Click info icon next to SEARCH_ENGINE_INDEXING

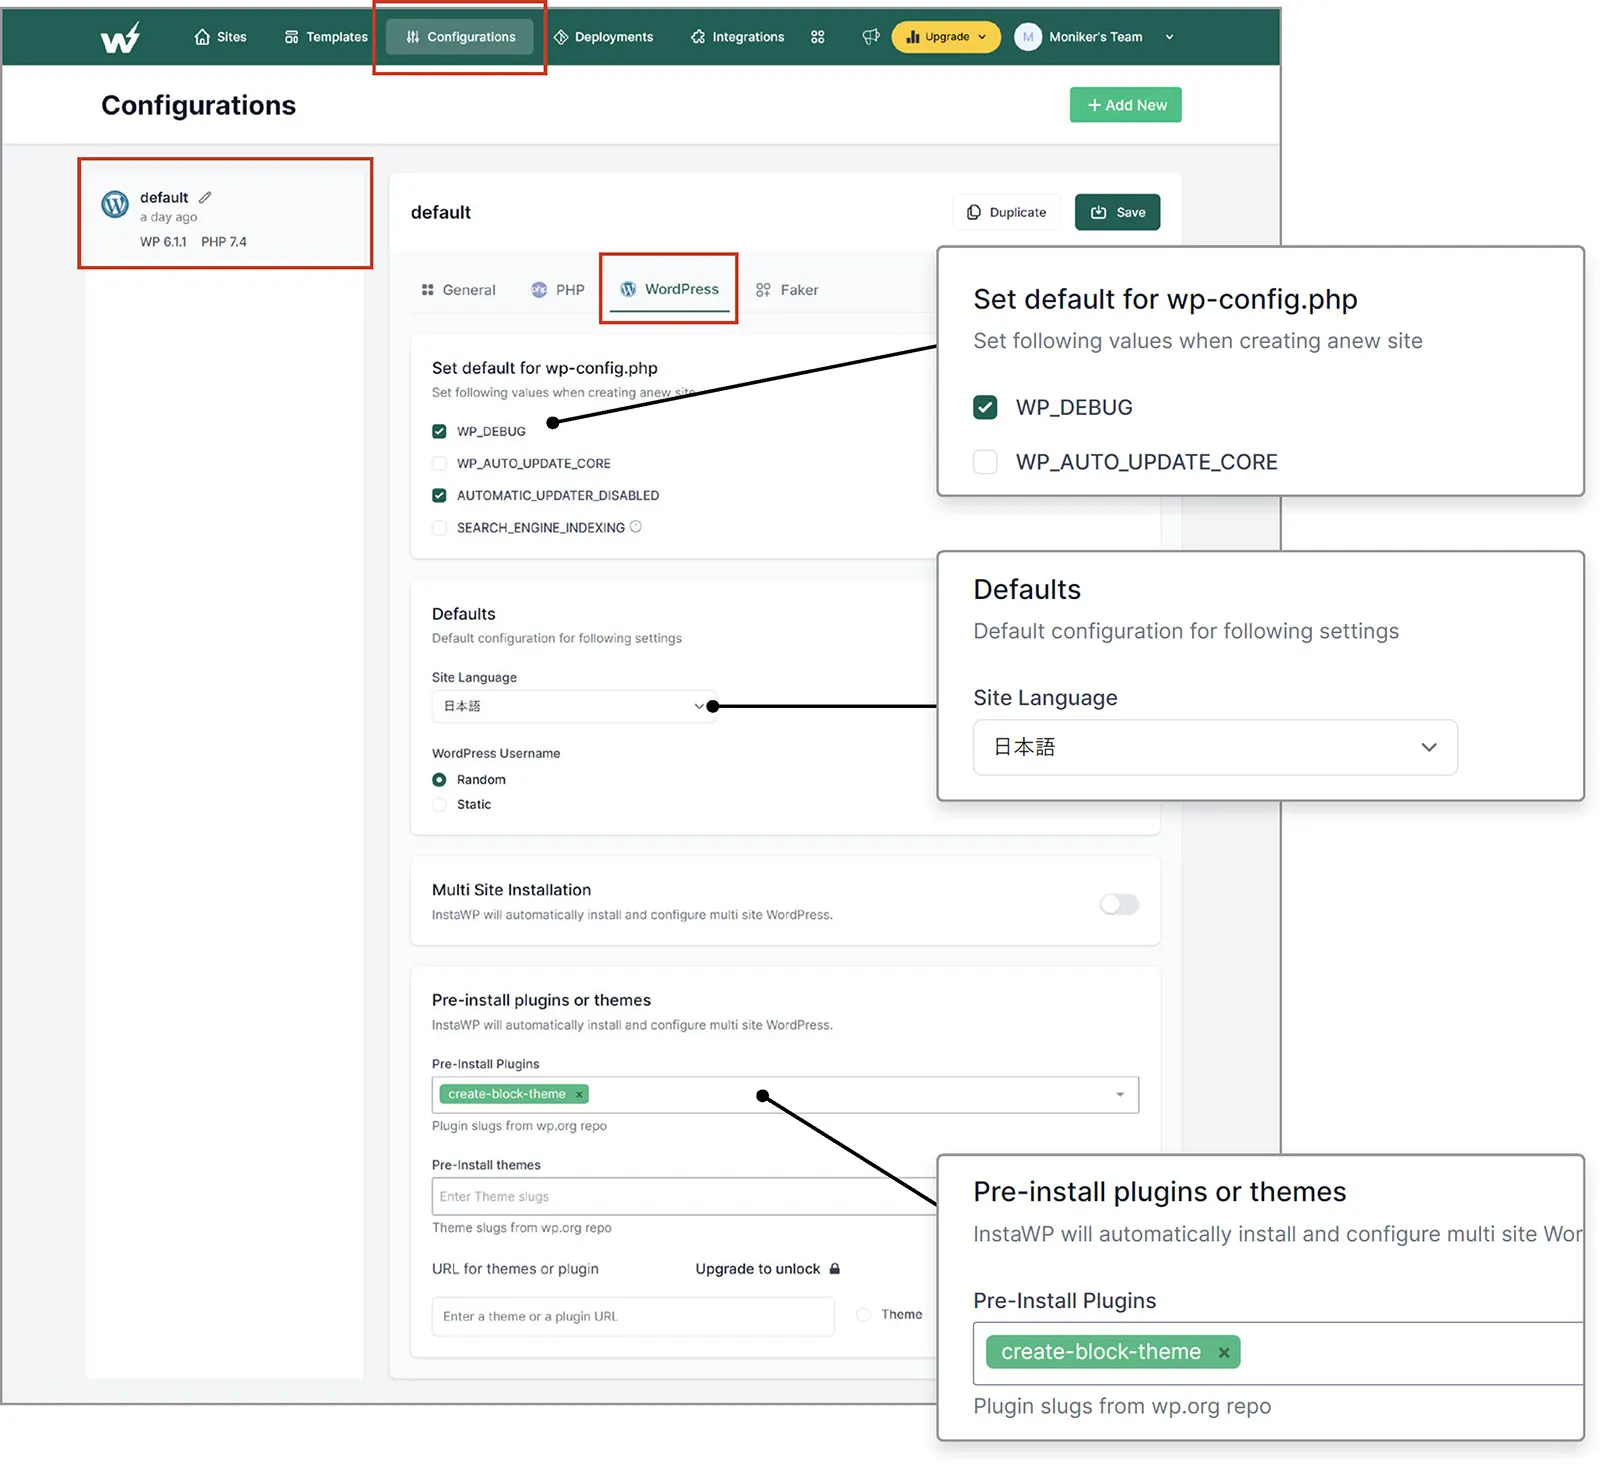tap(636, 527)
